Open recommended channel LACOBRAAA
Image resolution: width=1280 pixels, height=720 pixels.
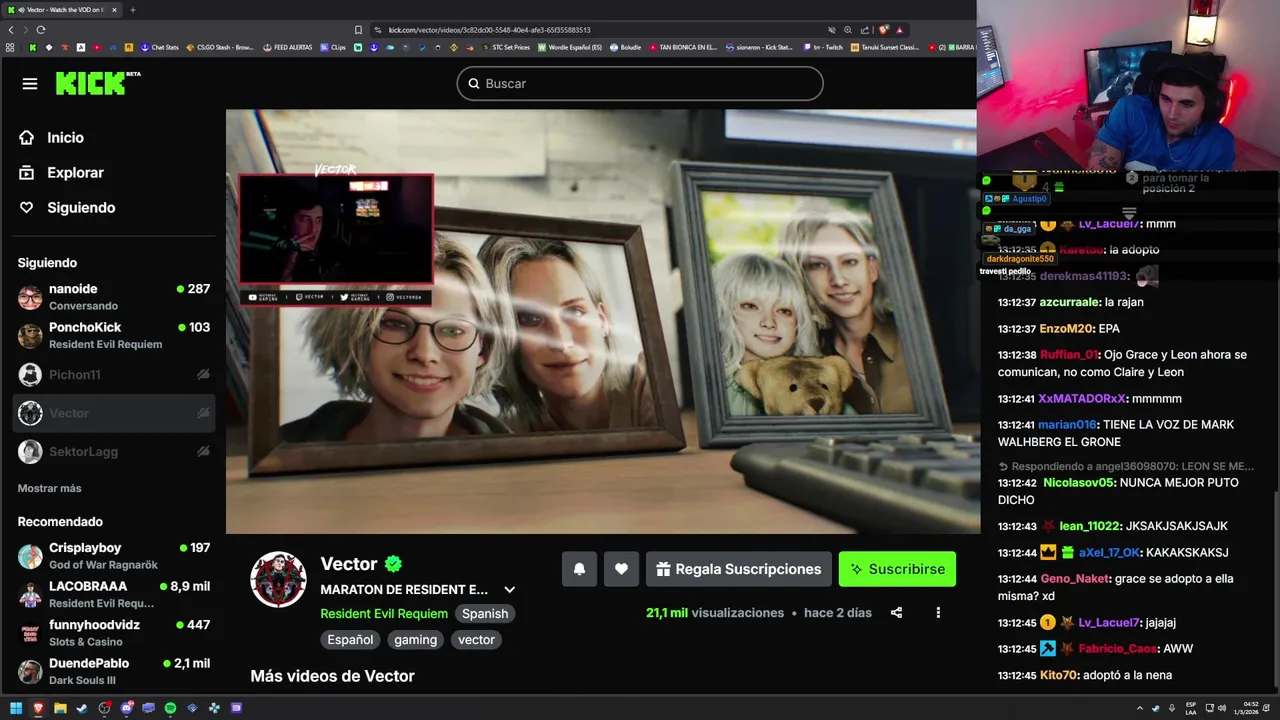pos(114,594)
